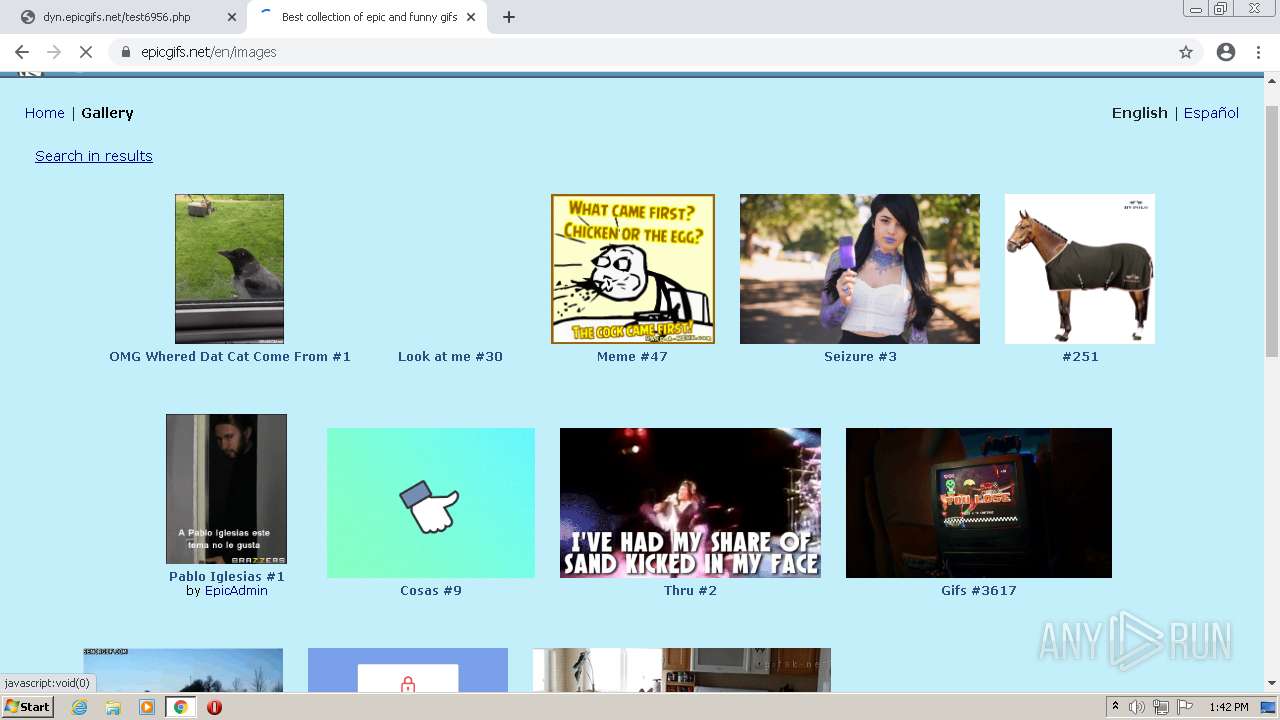Go to the Home page link
Screen dimensions: 1280x720
(x=45, y=113)
